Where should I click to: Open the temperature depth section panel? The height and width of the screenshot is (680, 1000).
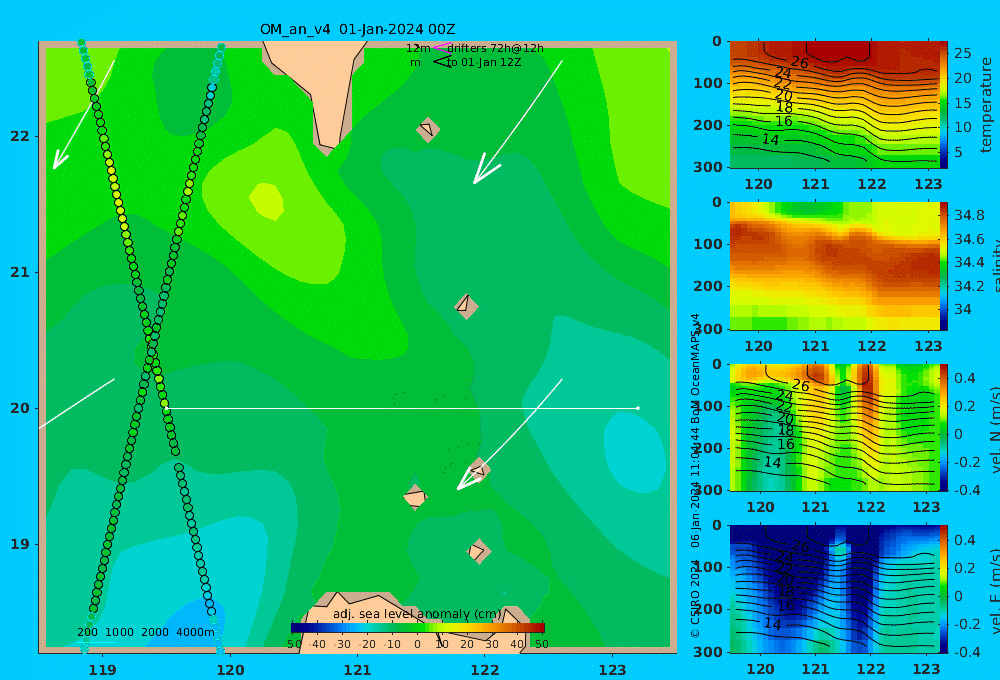tap(835, 105)
